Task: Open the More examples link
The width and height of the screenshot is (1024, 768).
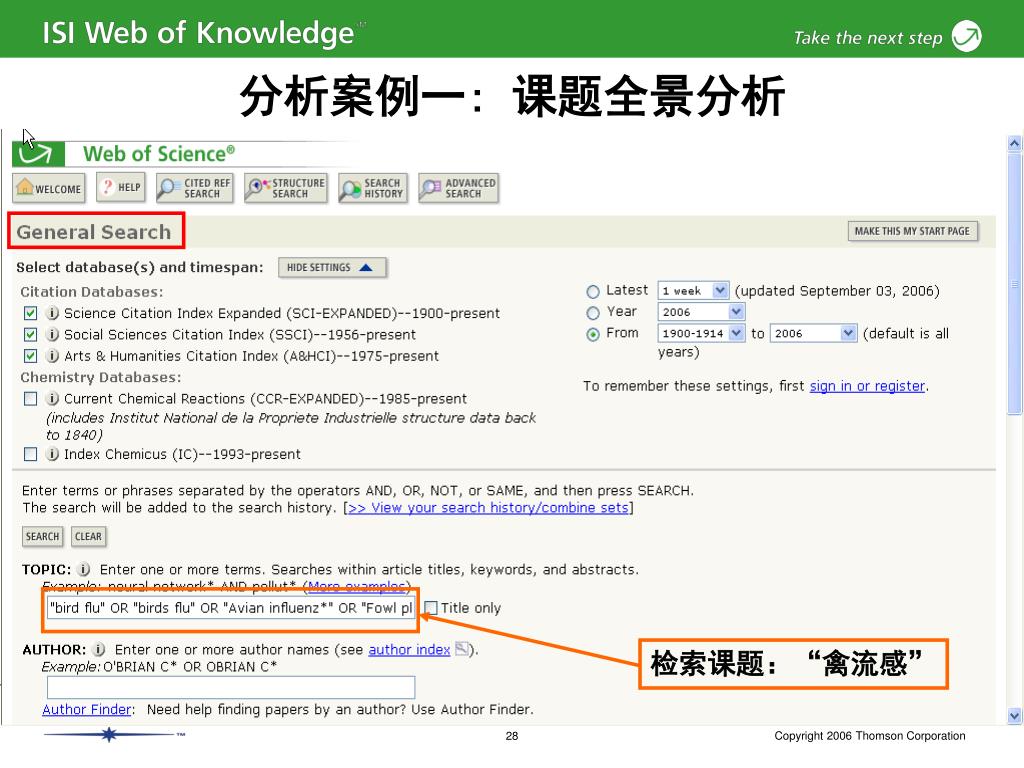Action: tap(358, 586)
